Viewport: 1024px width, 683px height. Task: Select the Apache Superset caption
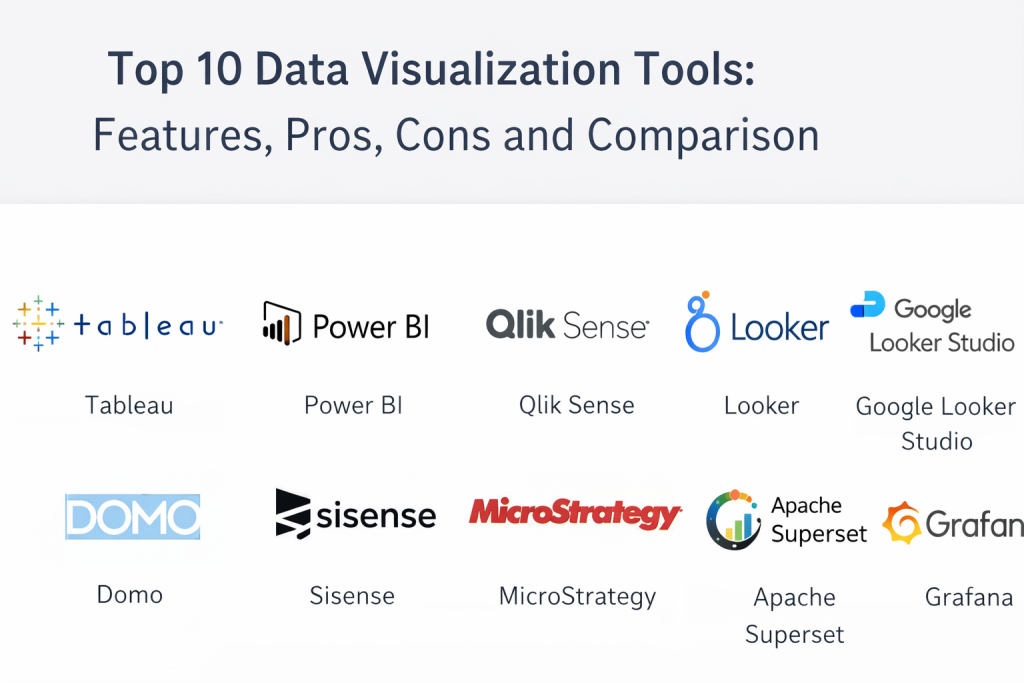click(794, 615)
